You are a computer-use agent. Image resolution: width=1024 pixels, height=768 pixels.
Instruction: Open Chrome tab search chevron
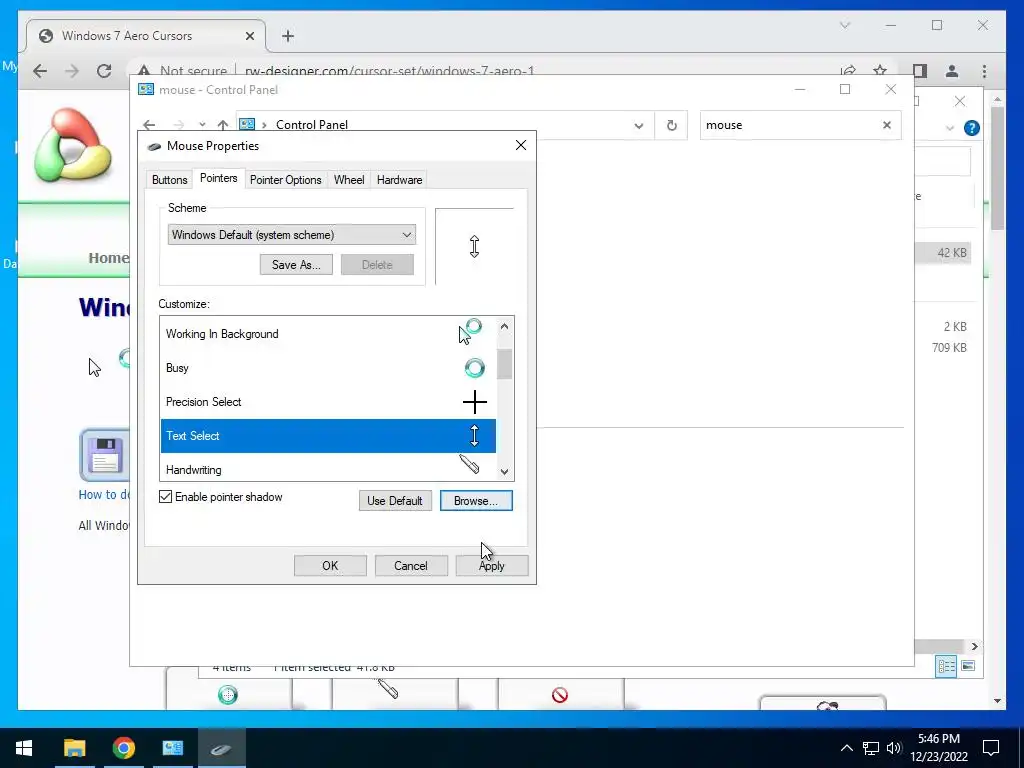click(844, 25)
